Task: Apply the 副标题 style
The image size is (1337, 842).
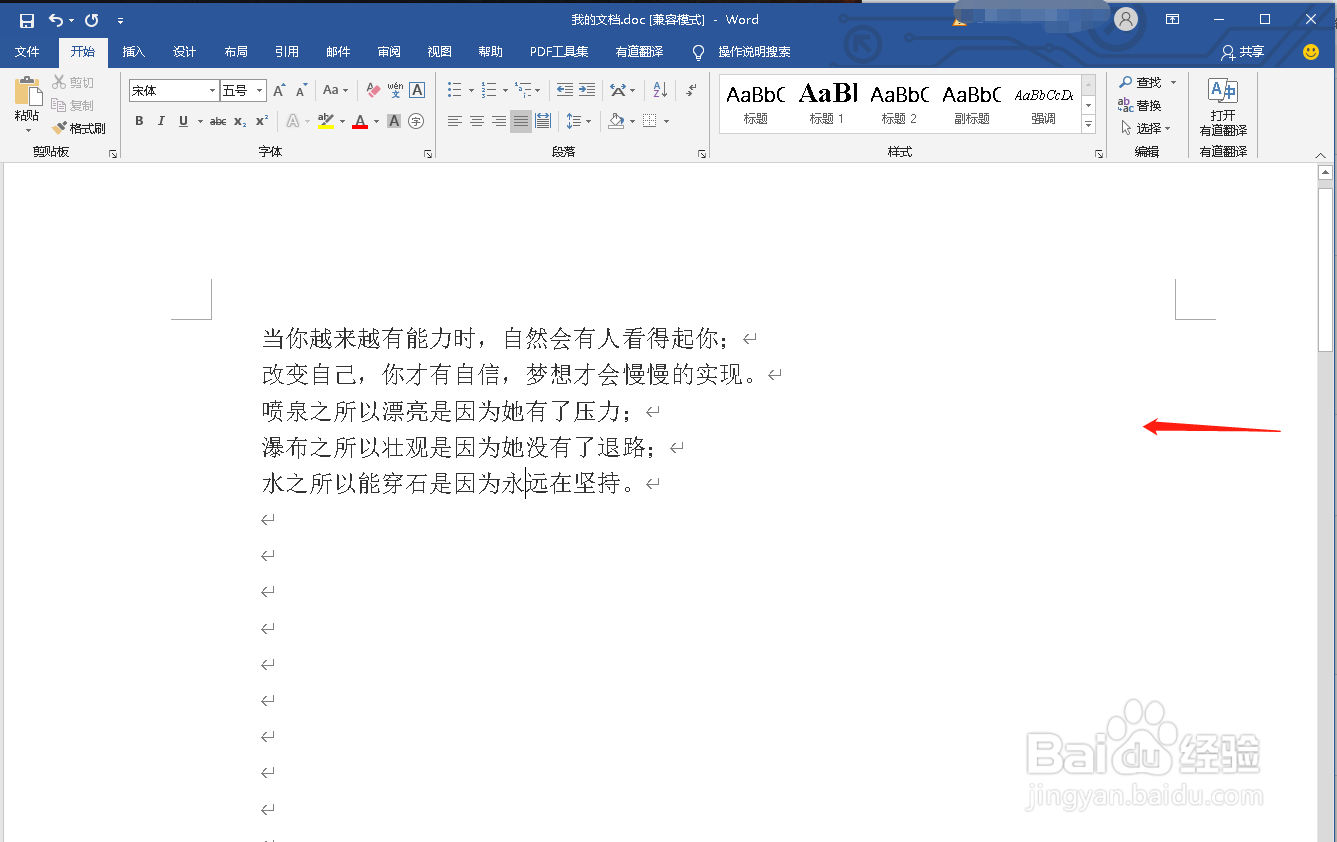Action: [971, 104]
